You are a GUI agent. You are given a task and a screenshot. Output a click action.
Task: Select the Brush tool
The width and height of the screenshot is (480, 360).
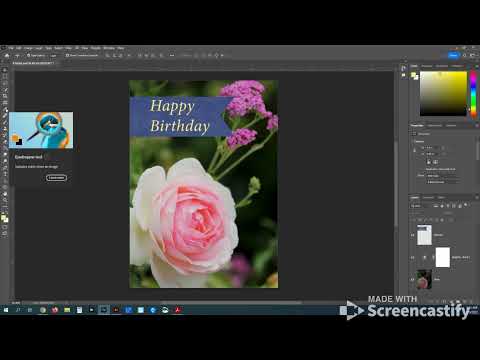[5, 122]
